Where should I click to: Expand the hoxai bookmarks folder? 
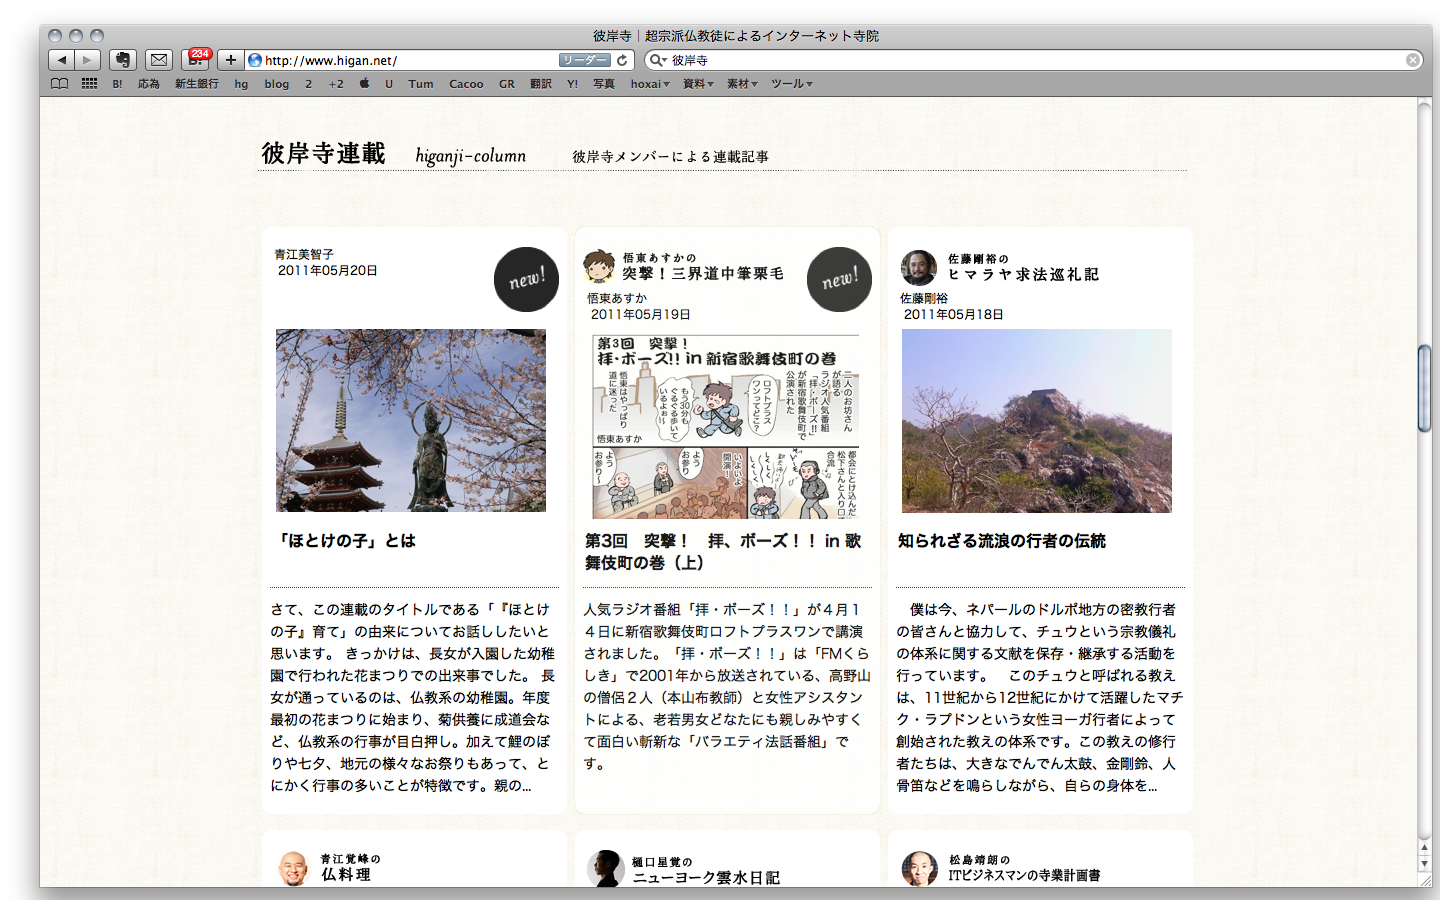649,84
